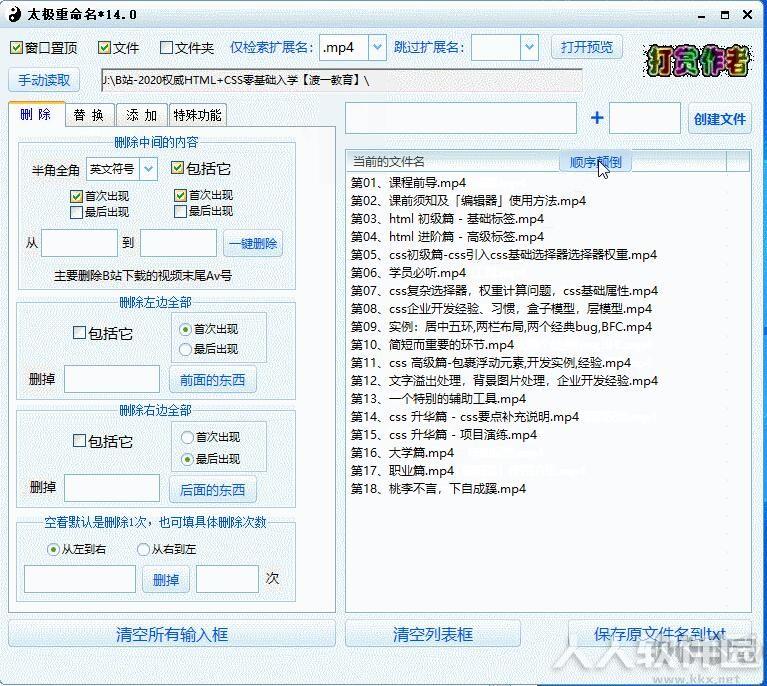Click the 顺序颠倒 header button
Viewport: 767px width, 686px height.
[x=595, y=161]
